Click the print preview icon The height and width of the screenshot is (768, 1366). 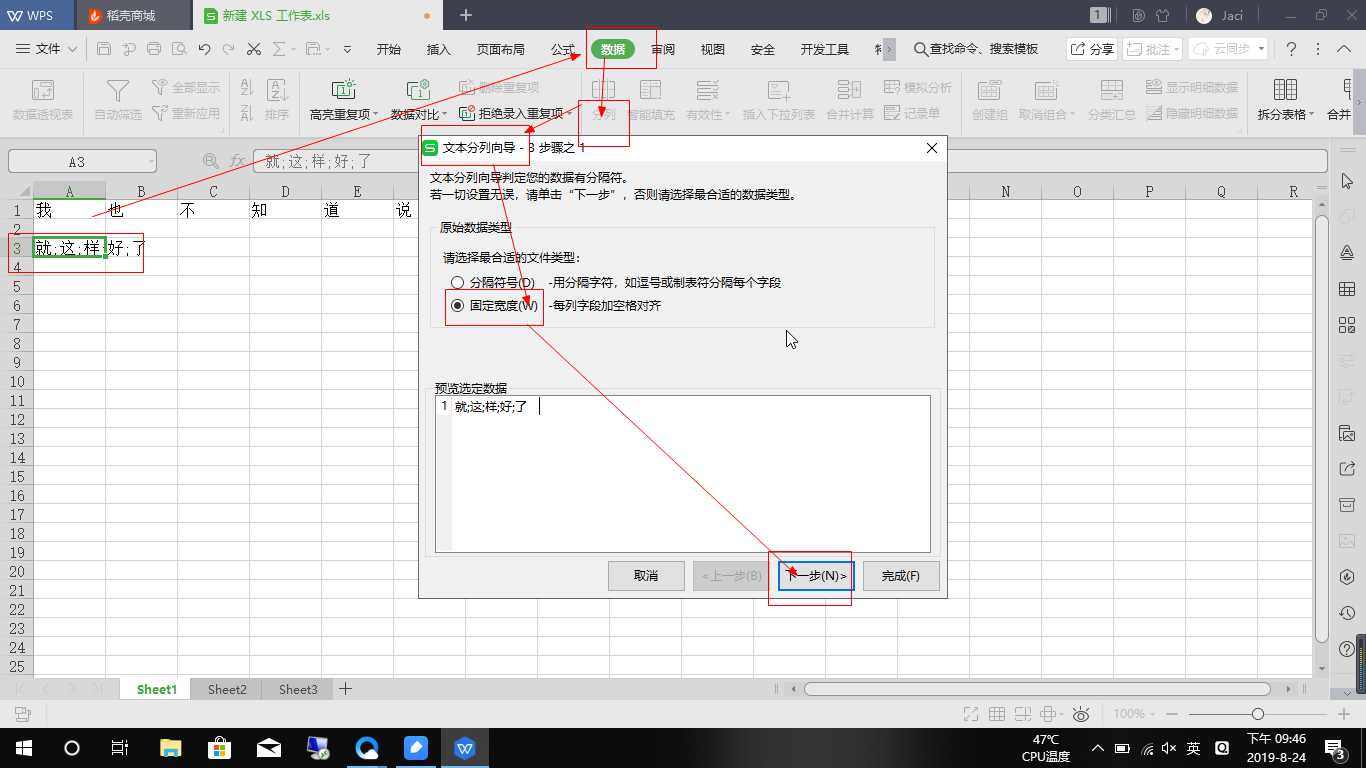179,49
